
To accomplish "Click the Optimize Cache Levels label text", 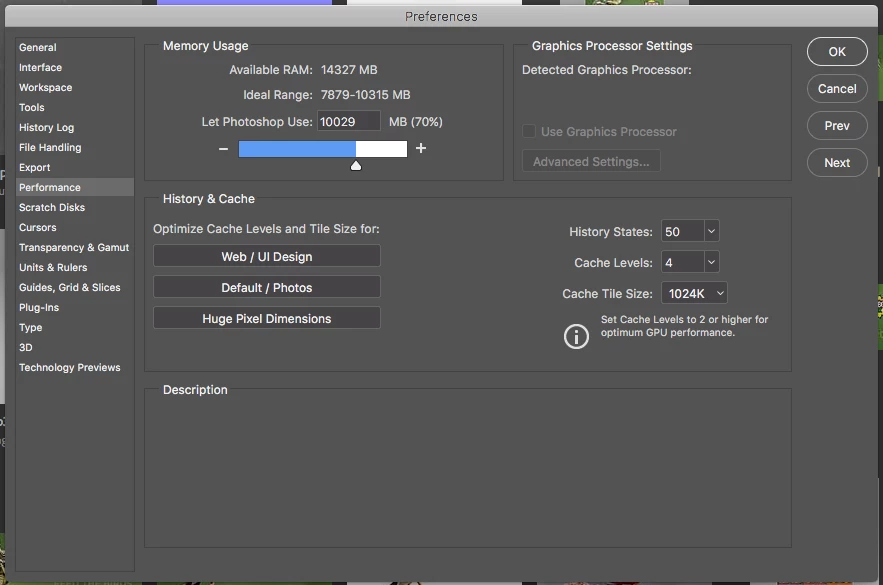I will pyautogui.click(x=266, y=229).
